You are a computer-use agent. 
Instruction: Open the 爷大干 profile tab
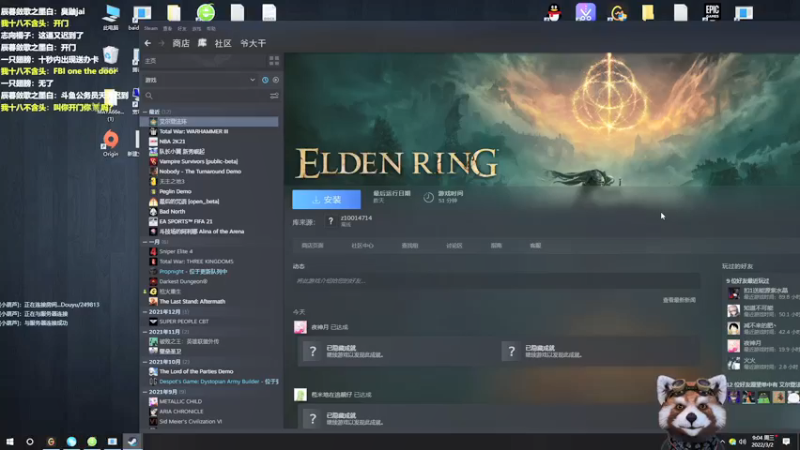pos(253,43)
